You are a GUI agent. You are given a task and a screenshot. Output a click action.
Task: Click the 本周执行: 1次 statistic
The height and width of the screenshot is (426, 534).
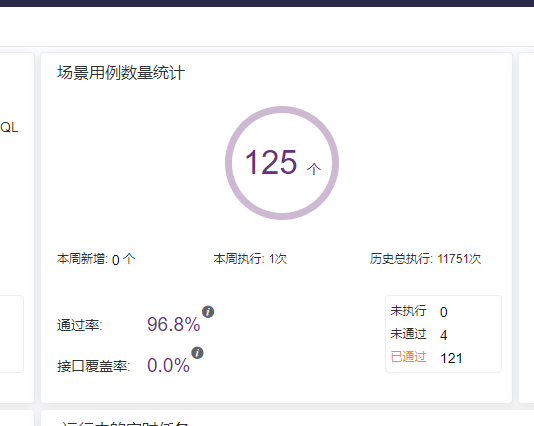tap(250, 259)
